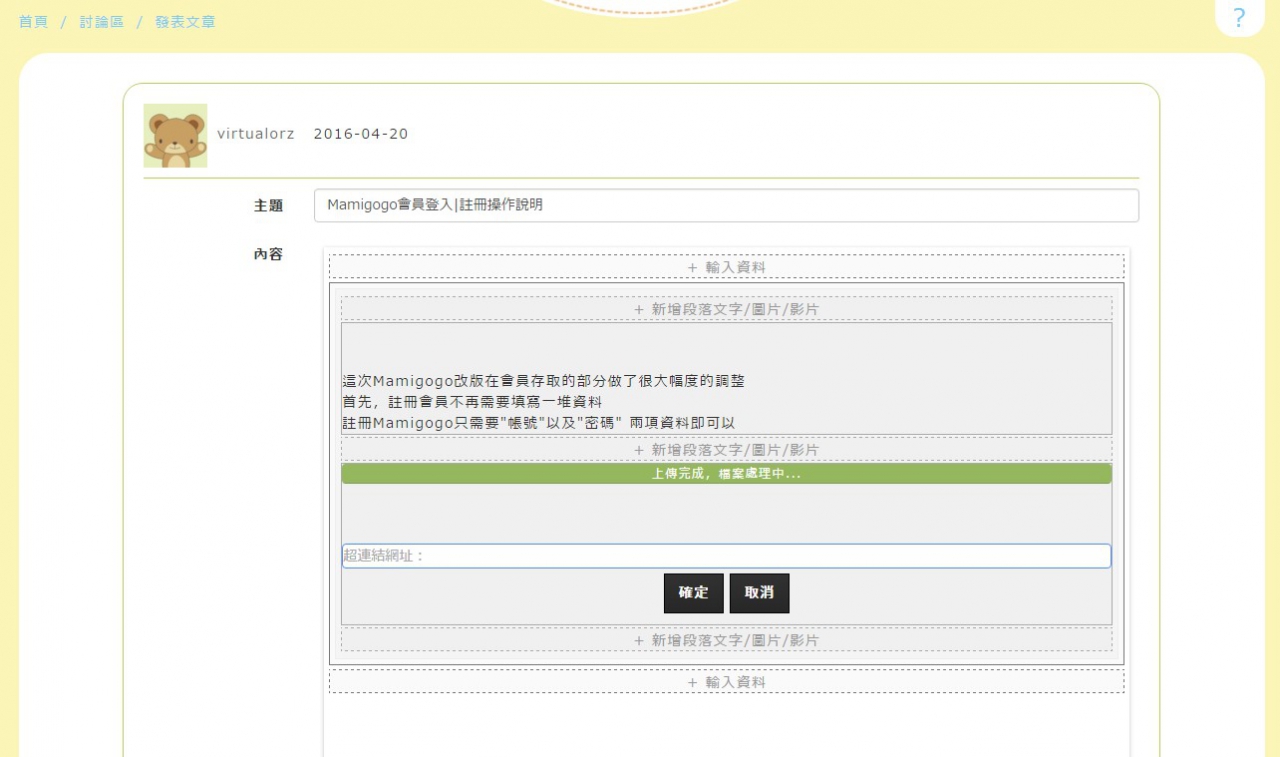
Task: Click the line starting 註冊Mamigogo只需要
Action: (x=539, y=423)
